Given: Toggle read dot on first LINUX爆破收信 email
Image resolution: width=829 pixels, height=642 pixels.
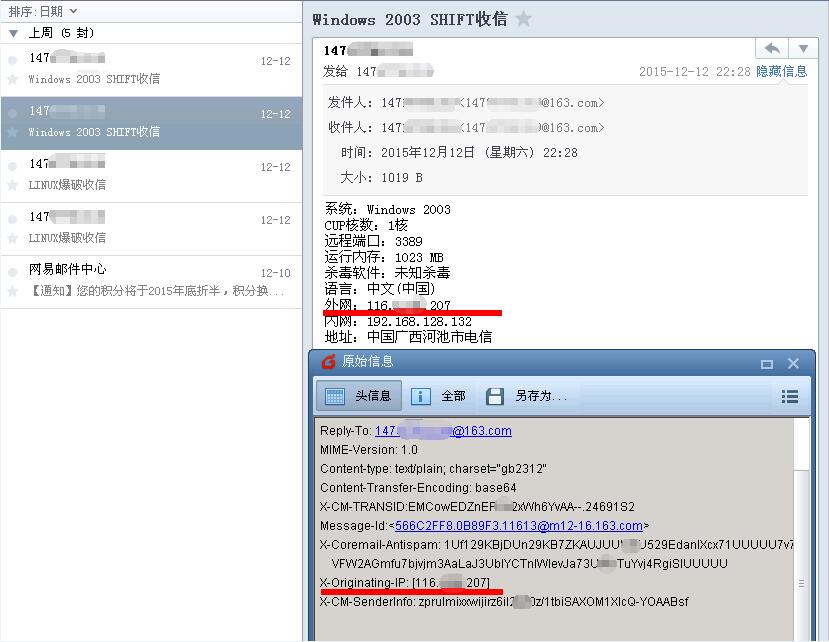Looking at the screenshot, I should coord(13,166).
